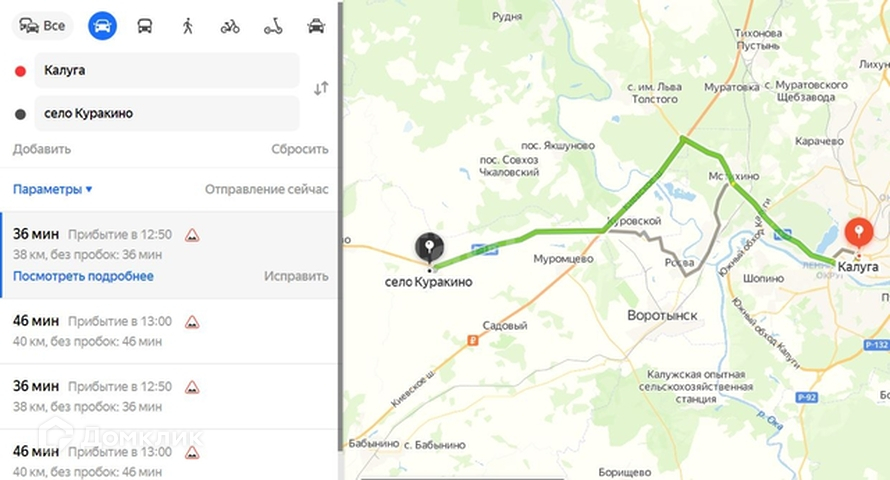890x480 pixels.
Task: Expand the Параметры dropdown
Action: [x=52, y=190]
